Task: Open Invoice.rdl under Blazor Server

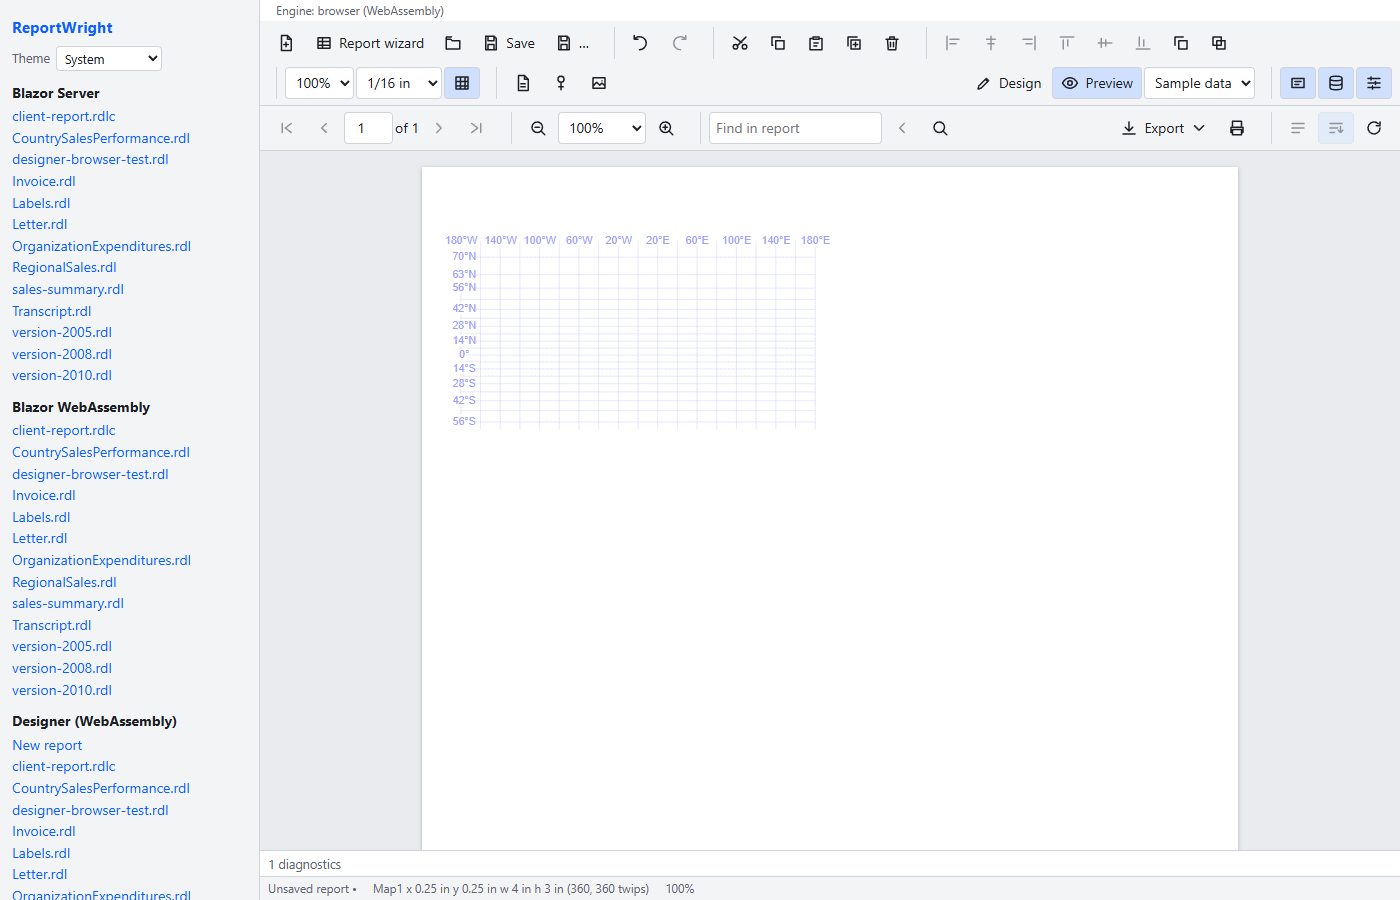Action: pyautogui.click(x=44, y=181)
